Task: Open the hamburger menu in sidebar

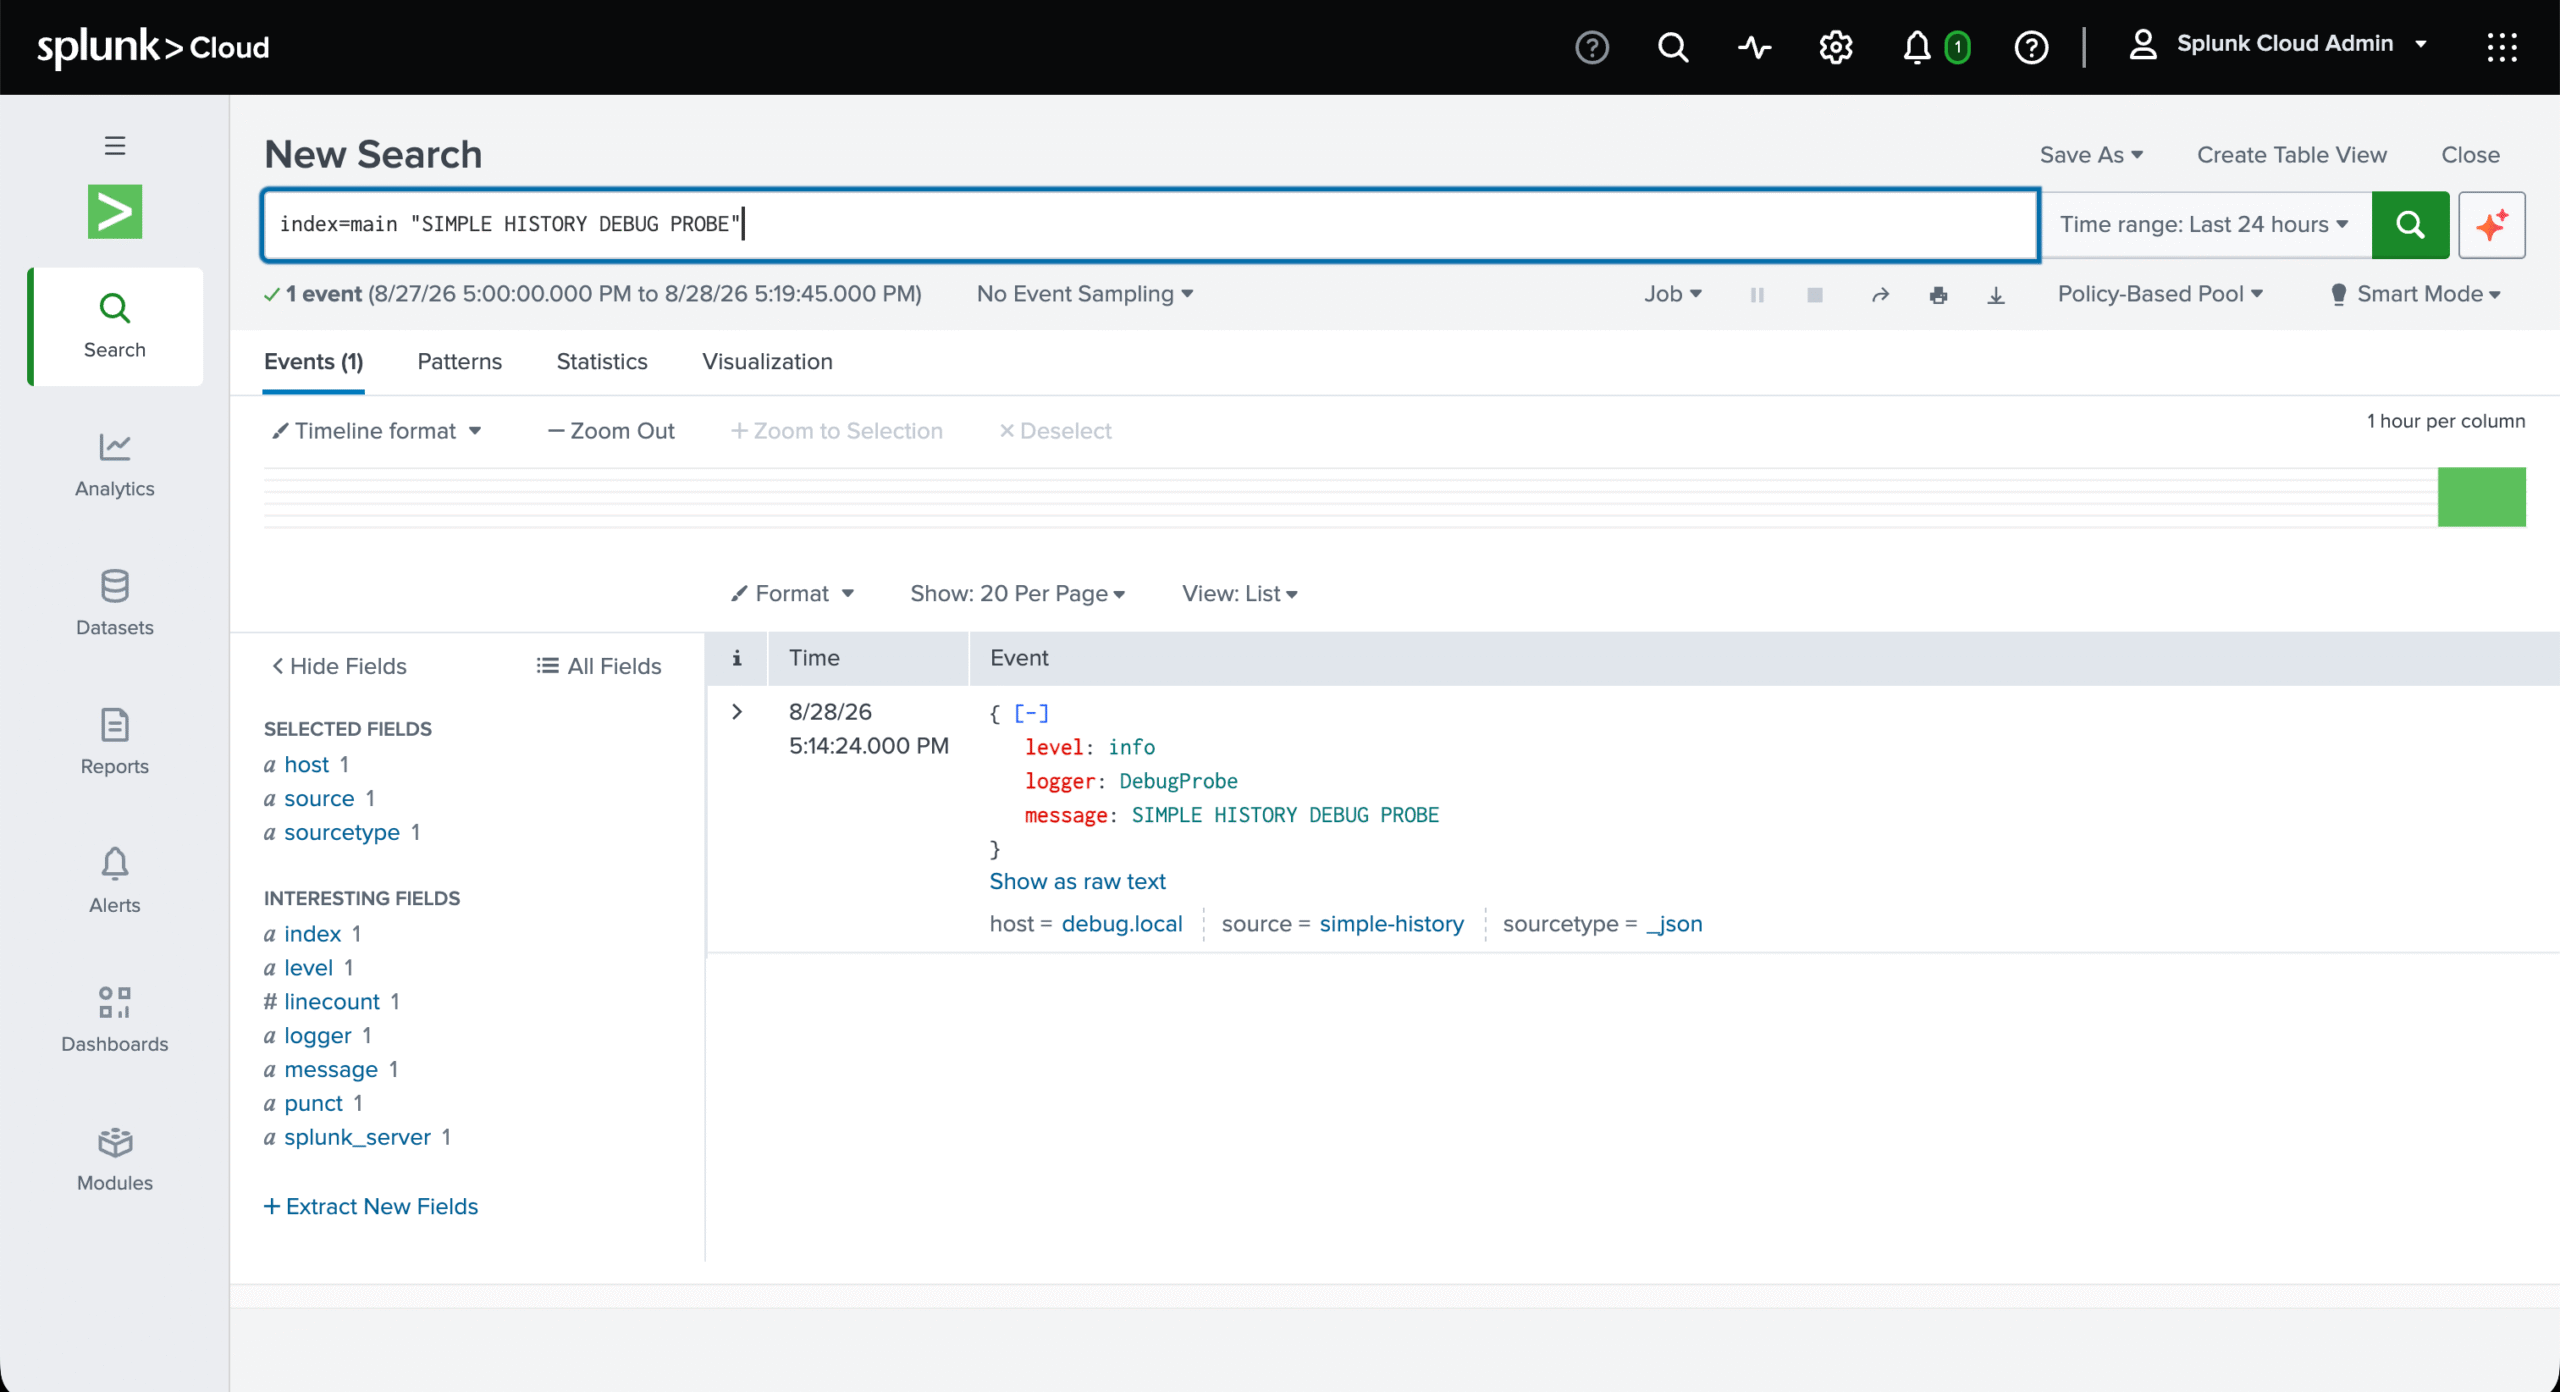Action: coord(115,146)
